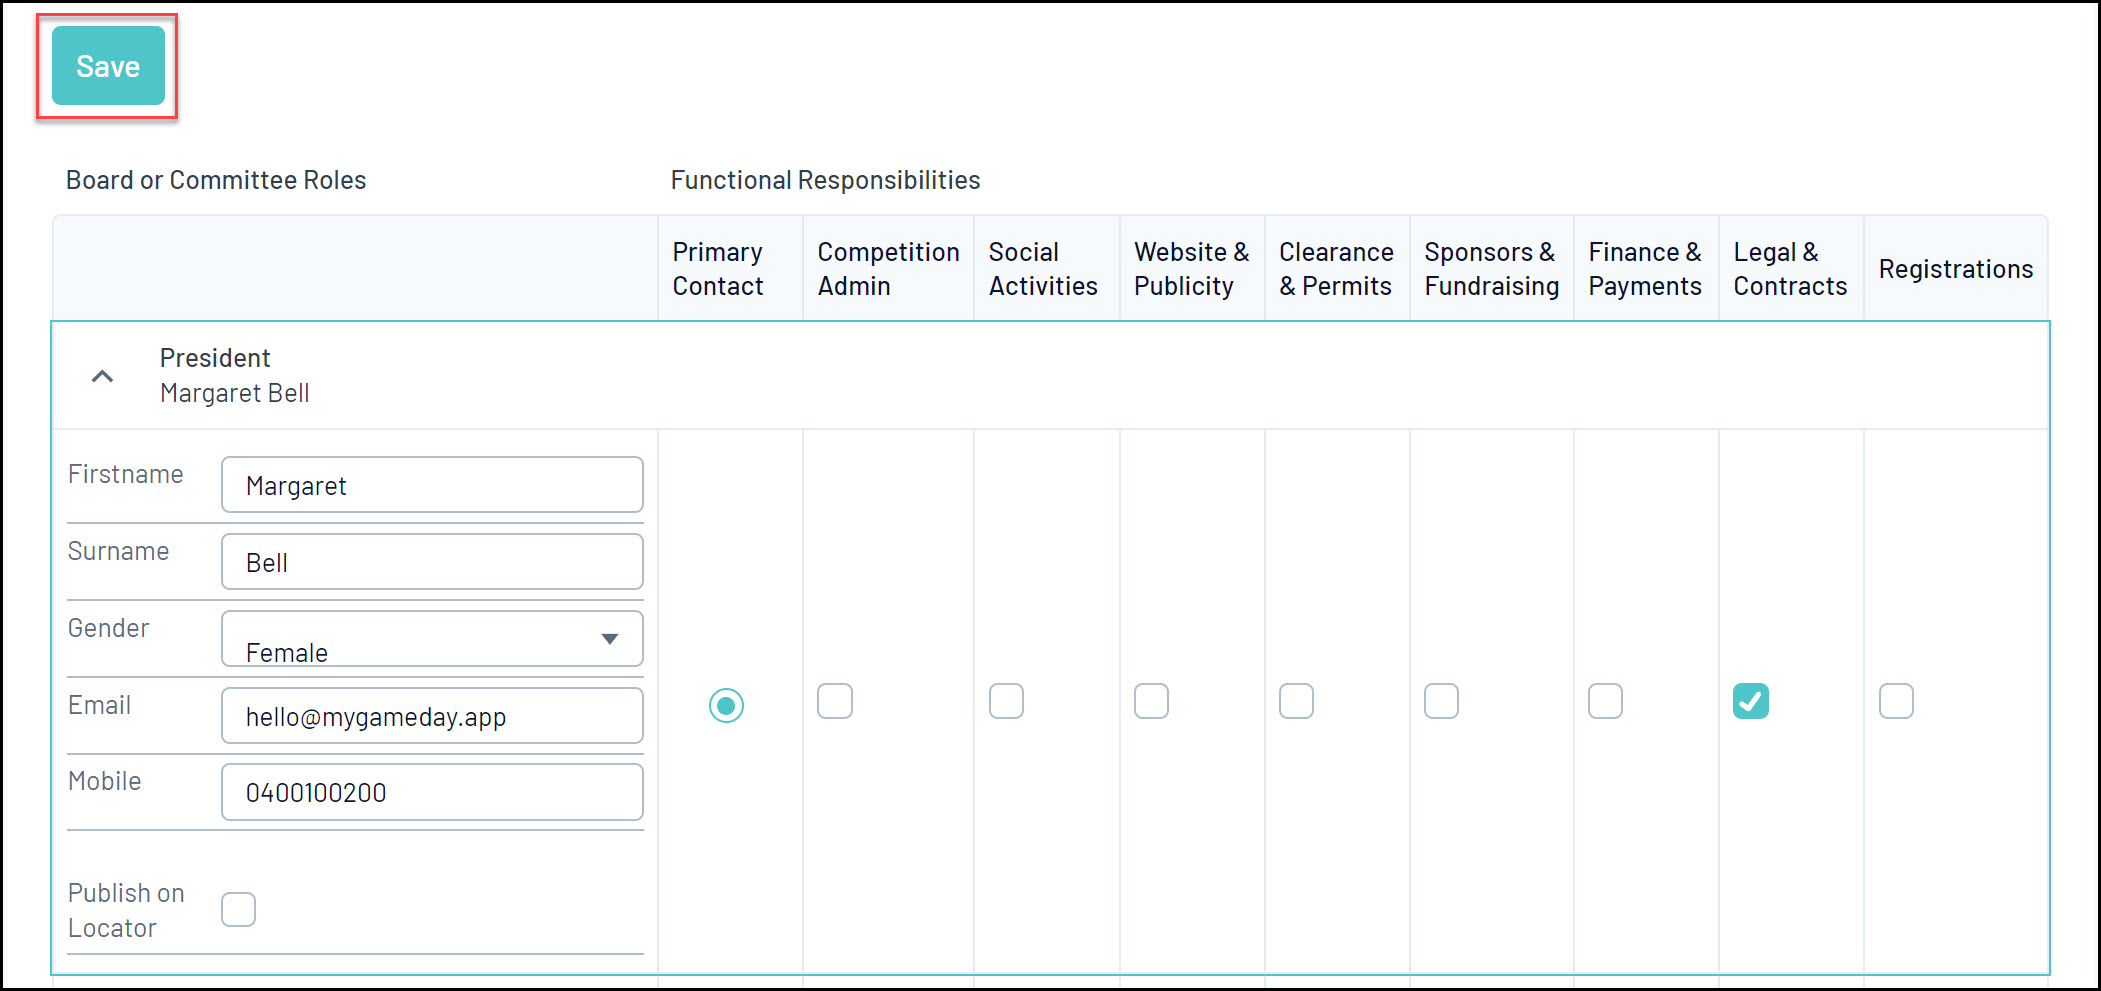Enable the Social Activities checkbox
Image resolution: width=2101 pixels, height=991 pixels.
click(1006, 701)
